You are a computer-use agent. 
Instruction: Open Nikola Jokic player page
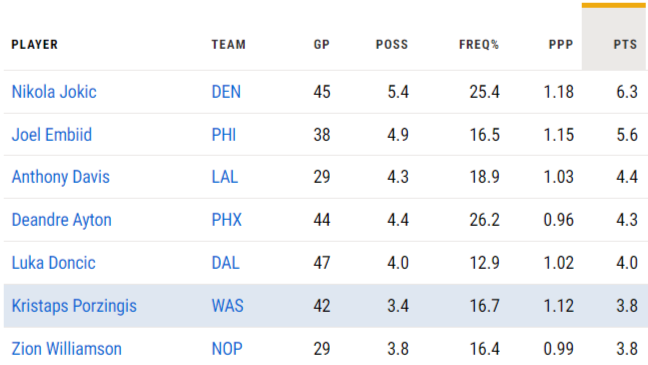click(54, 92)
